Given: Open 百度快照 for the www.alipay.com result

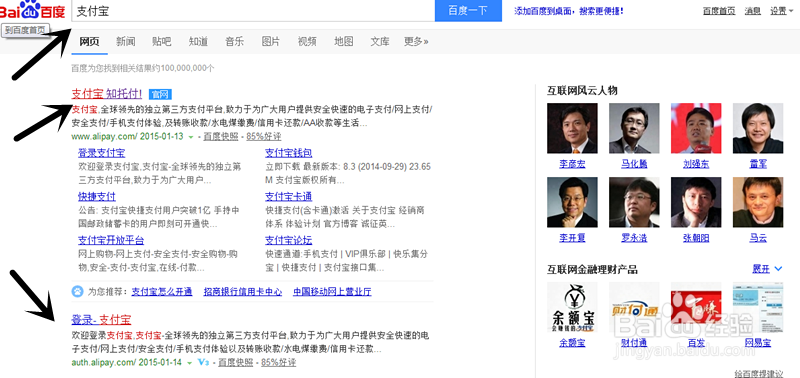Looking at the screenshot, I should (221, 137).
